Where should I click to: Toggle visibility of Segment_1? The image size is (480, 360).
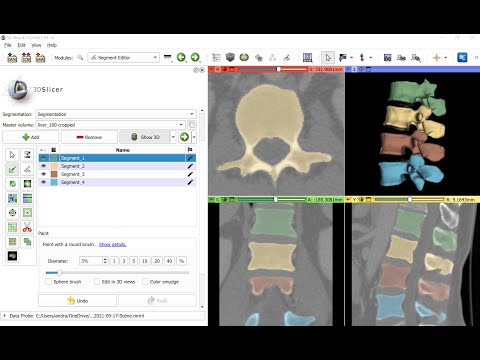(43, 158)
